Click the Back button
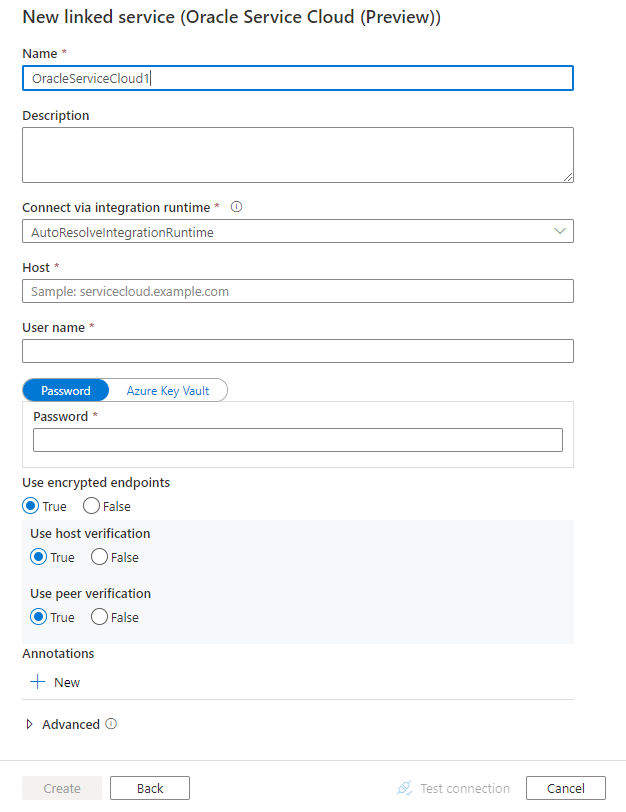 pos(149,788)
